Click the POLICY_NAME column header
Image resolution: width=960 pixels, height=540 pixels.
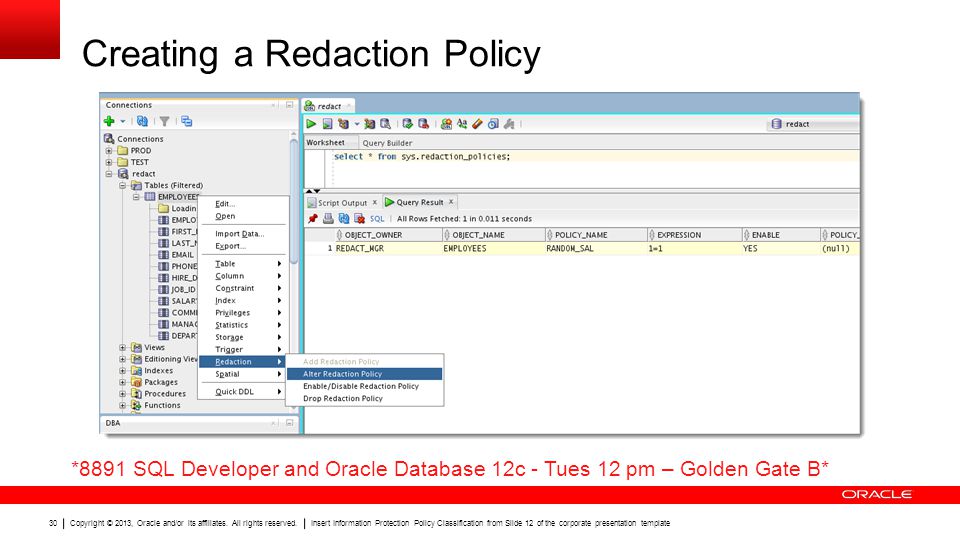point(596,235)
